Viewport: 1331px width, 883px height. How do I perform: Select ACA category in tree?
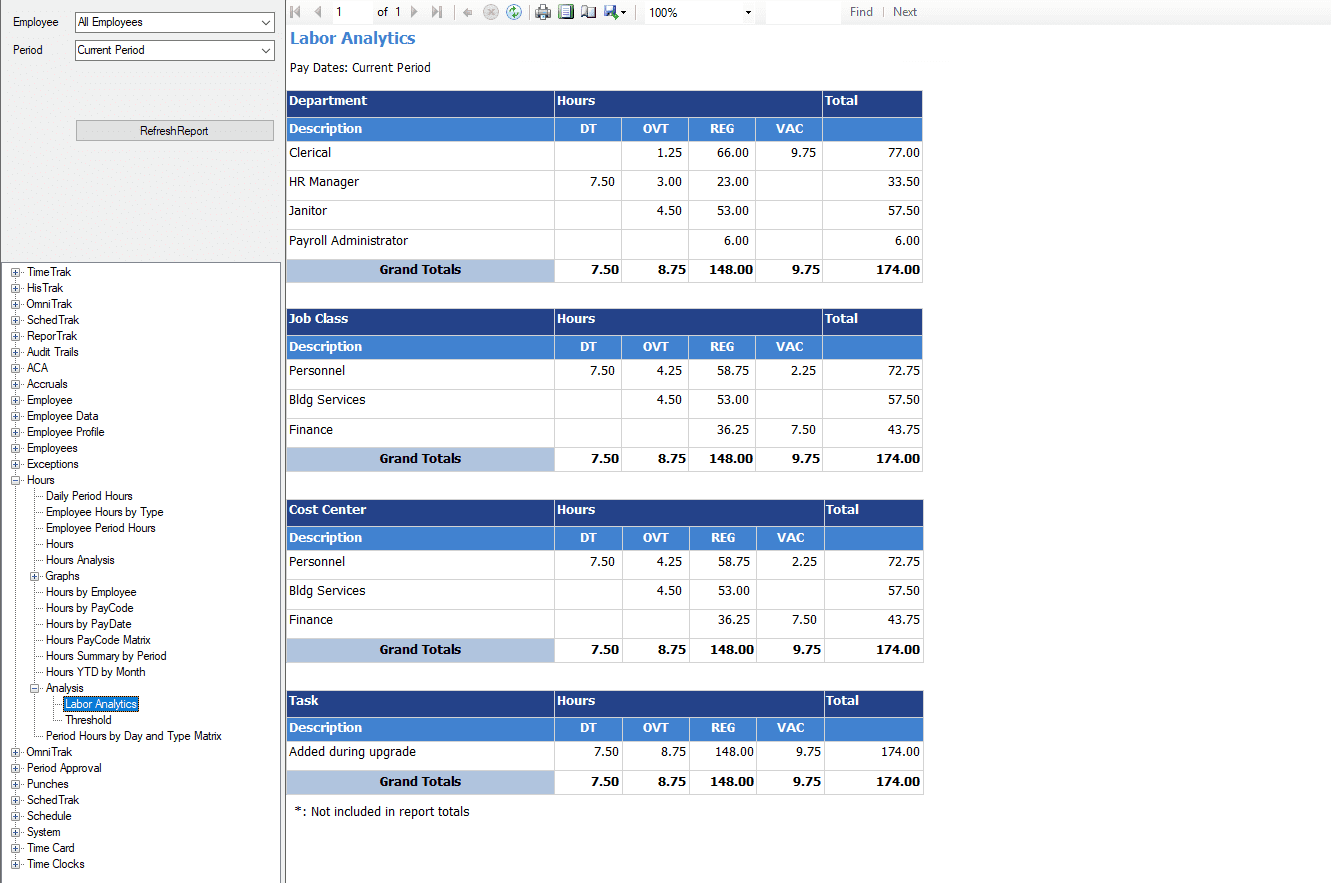37,368
